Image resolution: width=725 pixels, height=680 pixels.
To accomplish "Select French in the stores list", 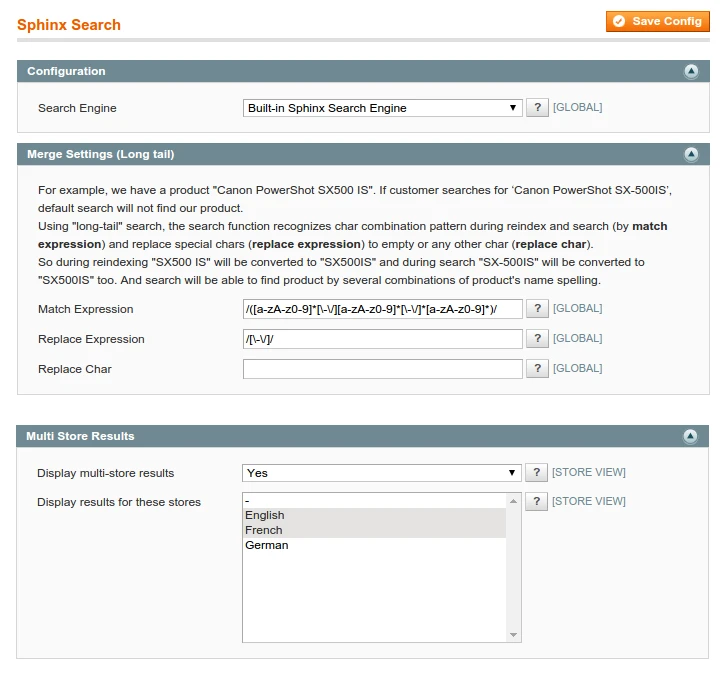I will coord(374,531).
